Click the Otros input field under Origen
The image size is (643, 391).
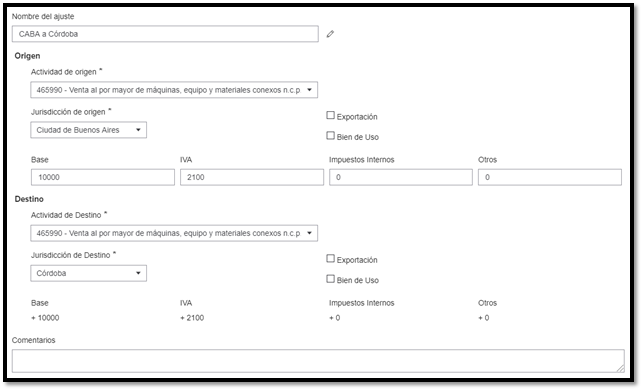[550, 177]
